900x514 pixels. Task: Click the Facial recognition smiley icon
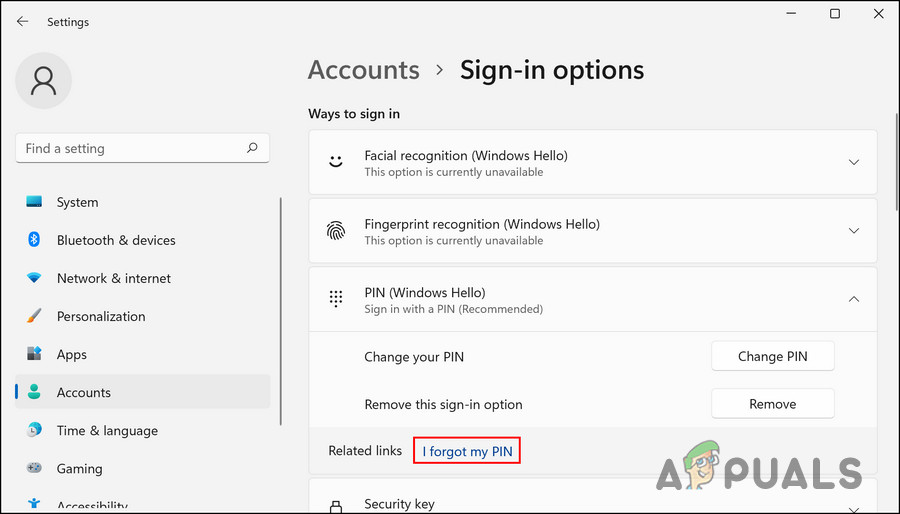[336, 162]
